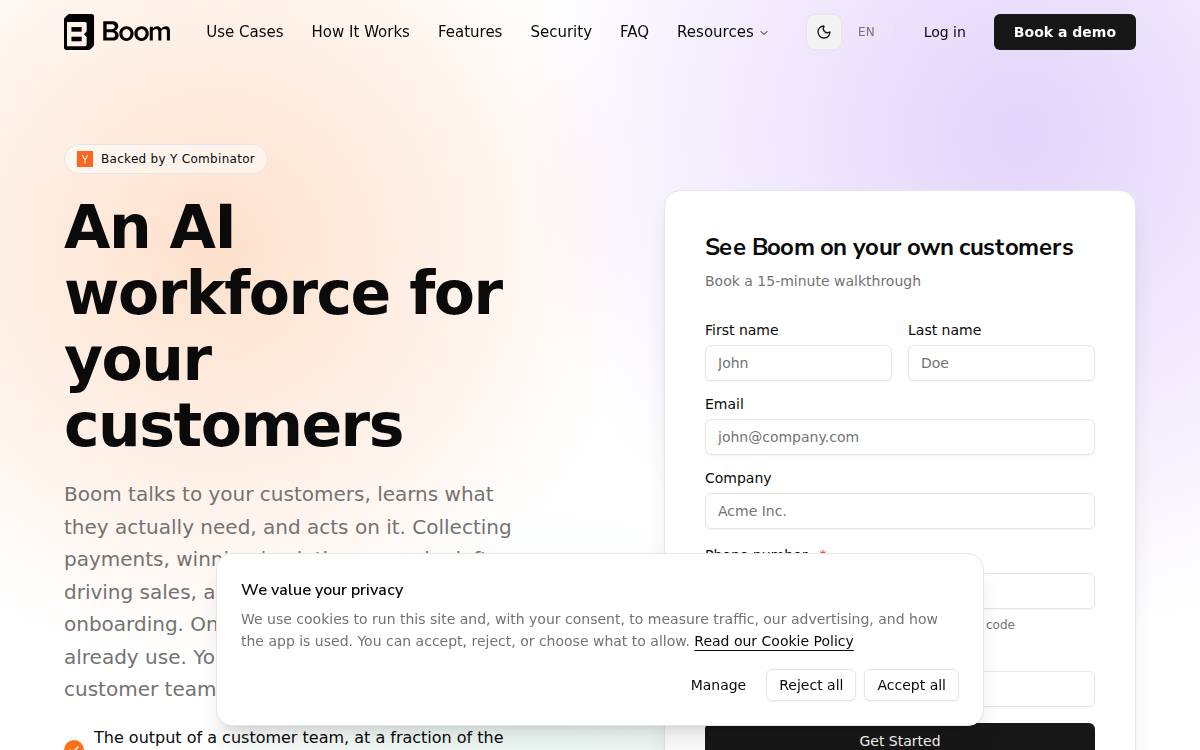1200x750 pixels.
Task: Click the Log in link
Action: pos(945,32)
